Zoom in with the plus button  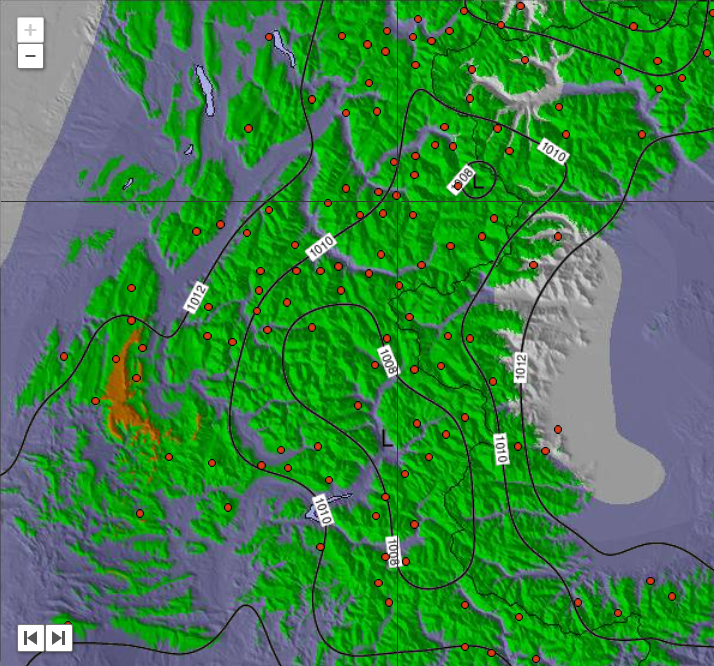pos(30,30)
